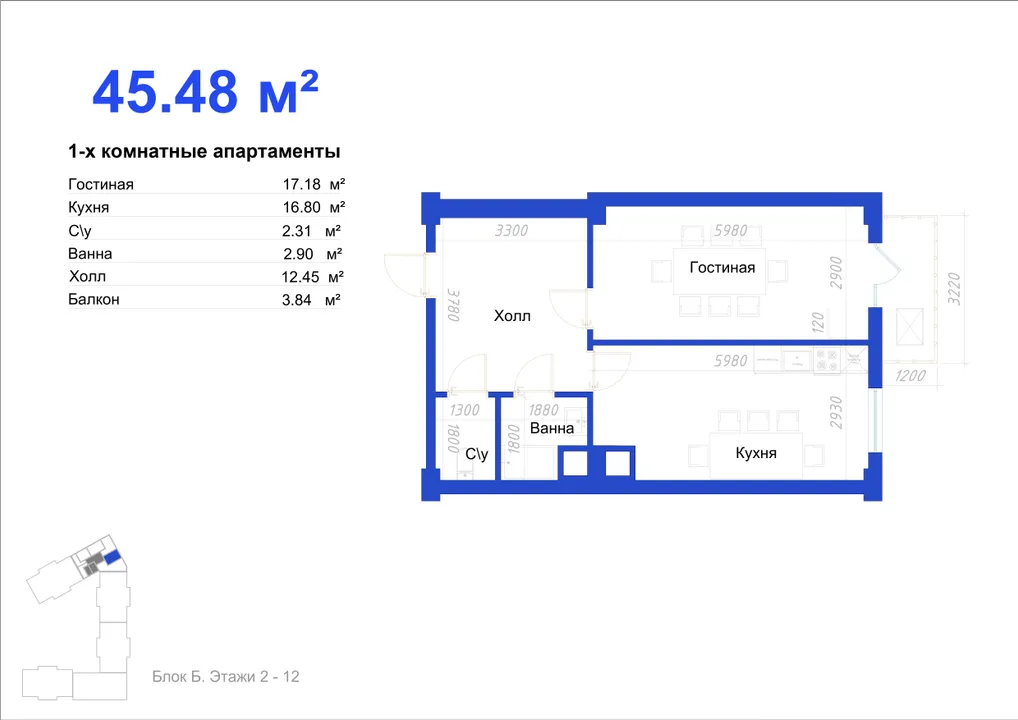Click the Ванна label on the floor plan
The width and height of the screenshot is (1018, 720).
pyautogui.click(x=552, y=428)
